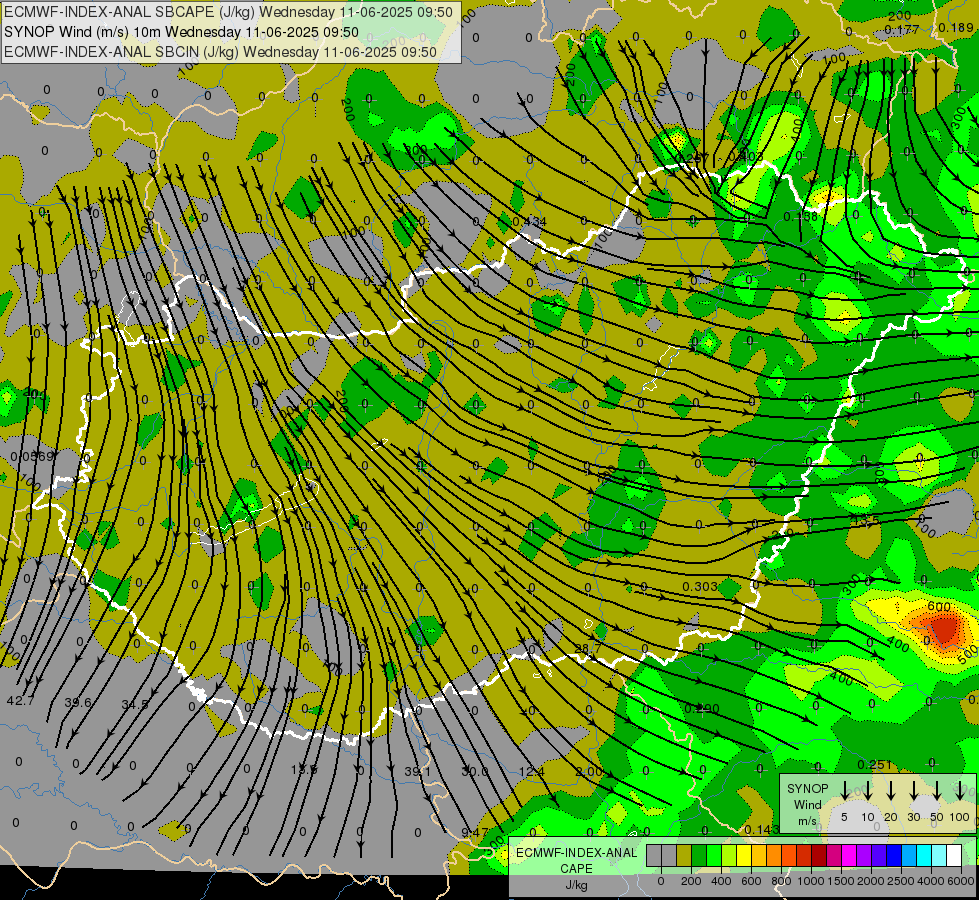Click the 100 m/s wind arrow in legend
Viewport: 979px width, 900px height.
pos(960,790)
